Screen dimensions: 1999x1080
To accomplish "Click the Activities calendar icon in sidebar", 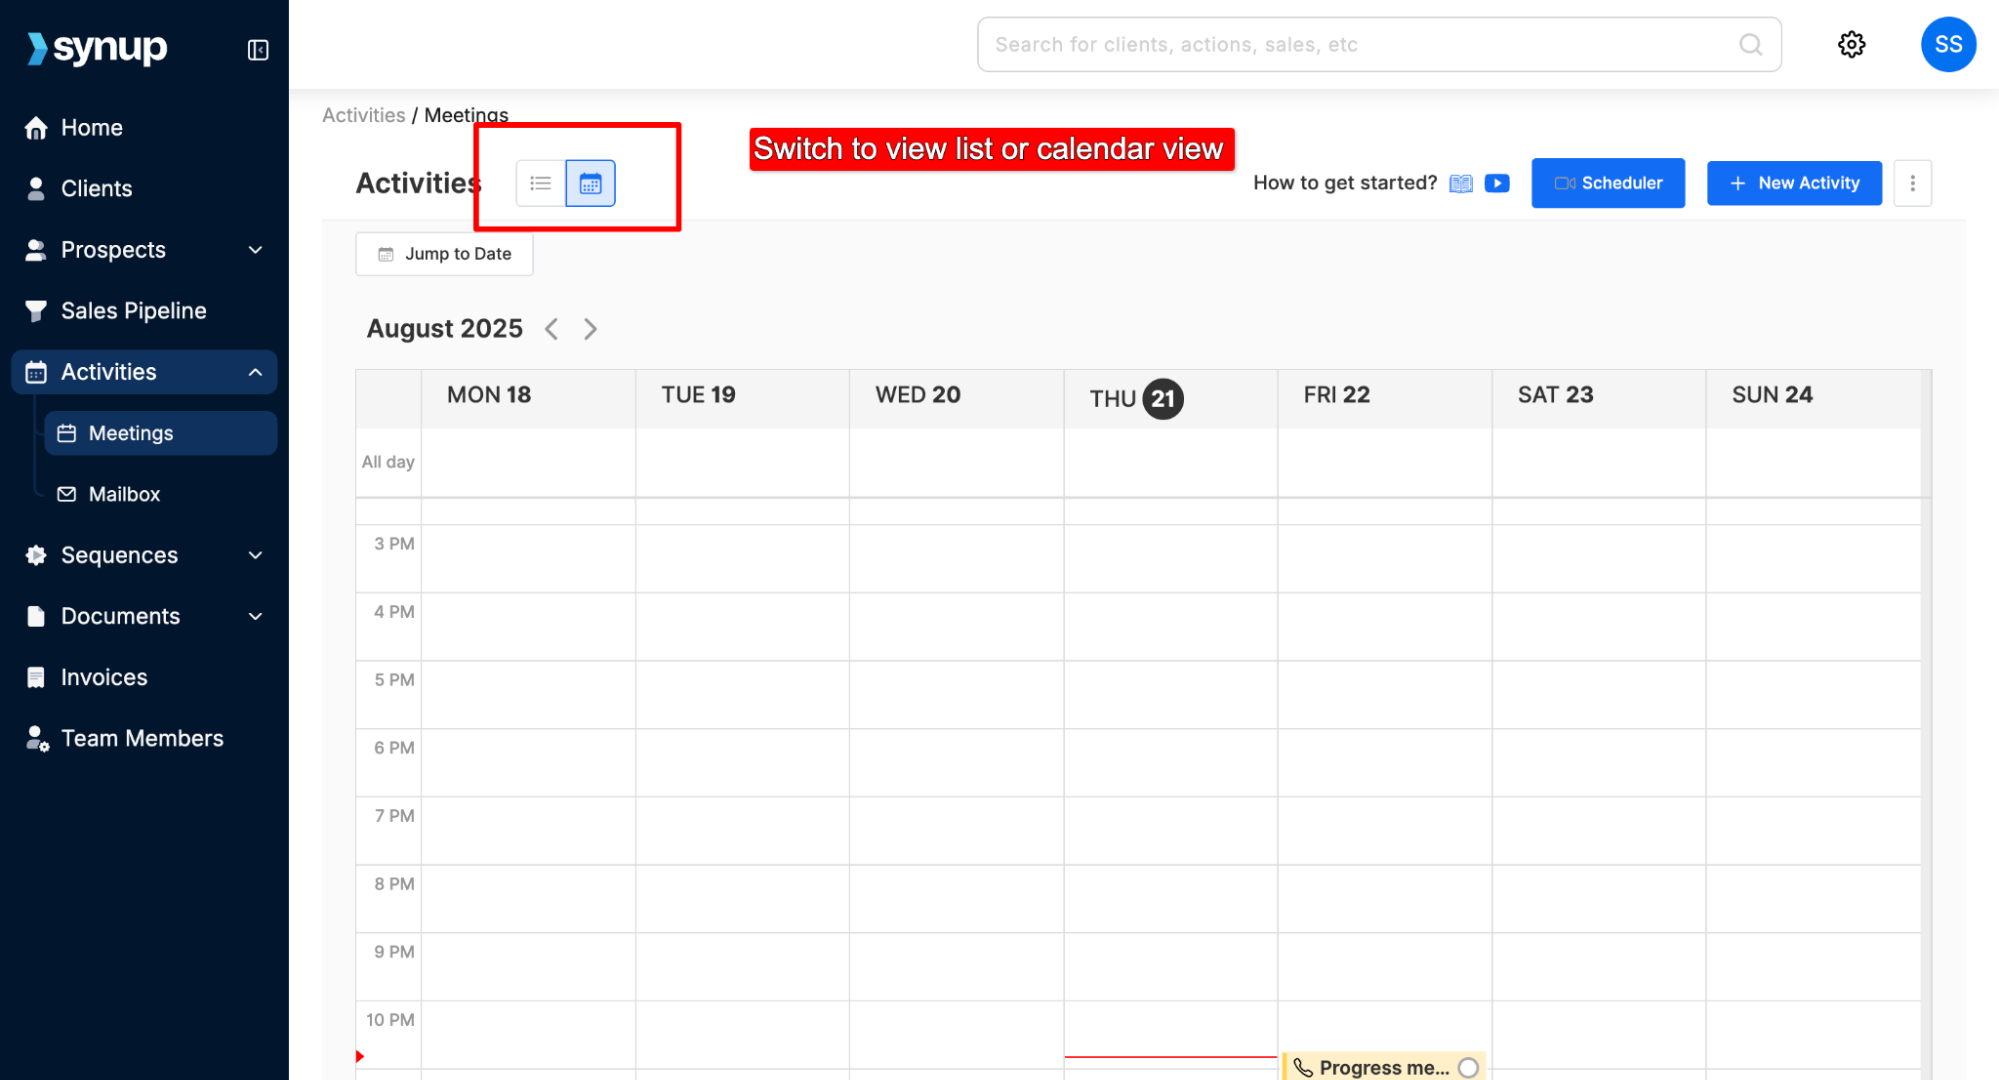I will pos(36,372).
